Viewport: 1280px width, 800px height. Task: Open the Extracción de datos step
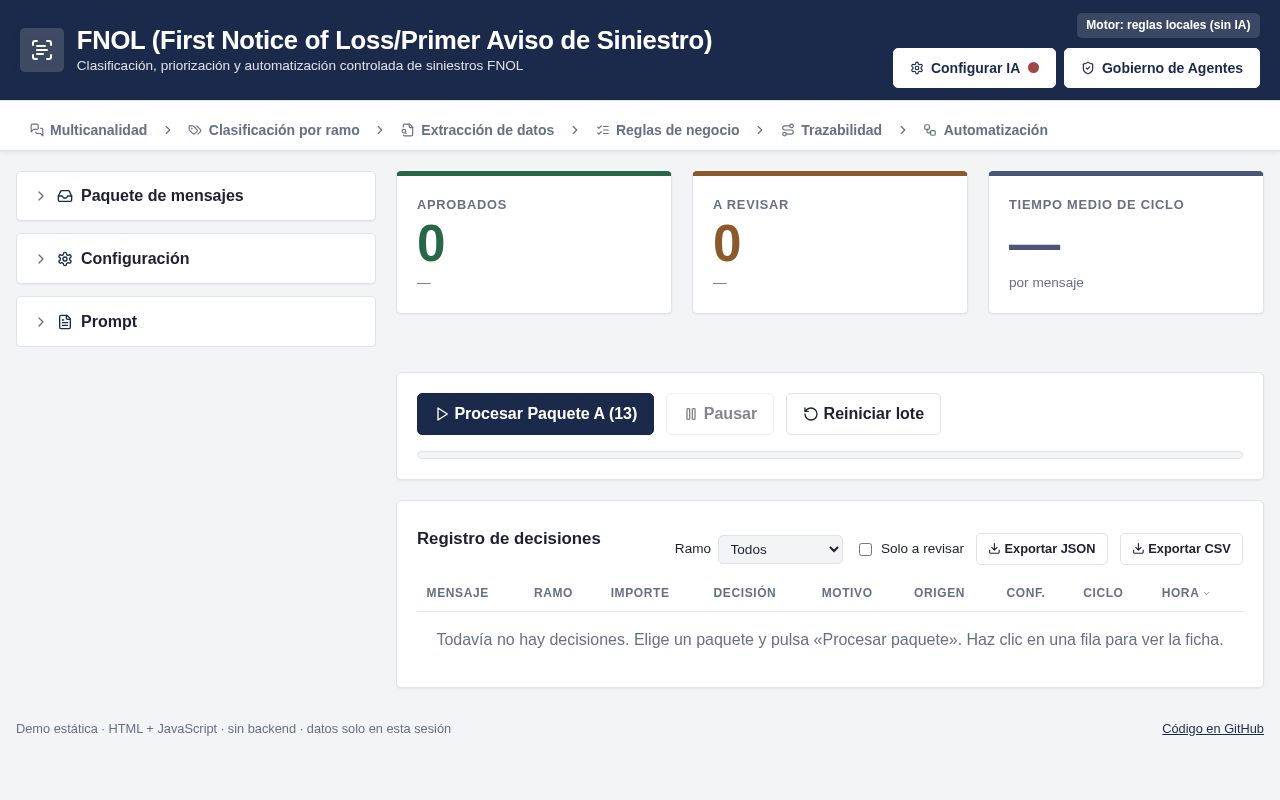click(478, 130)
